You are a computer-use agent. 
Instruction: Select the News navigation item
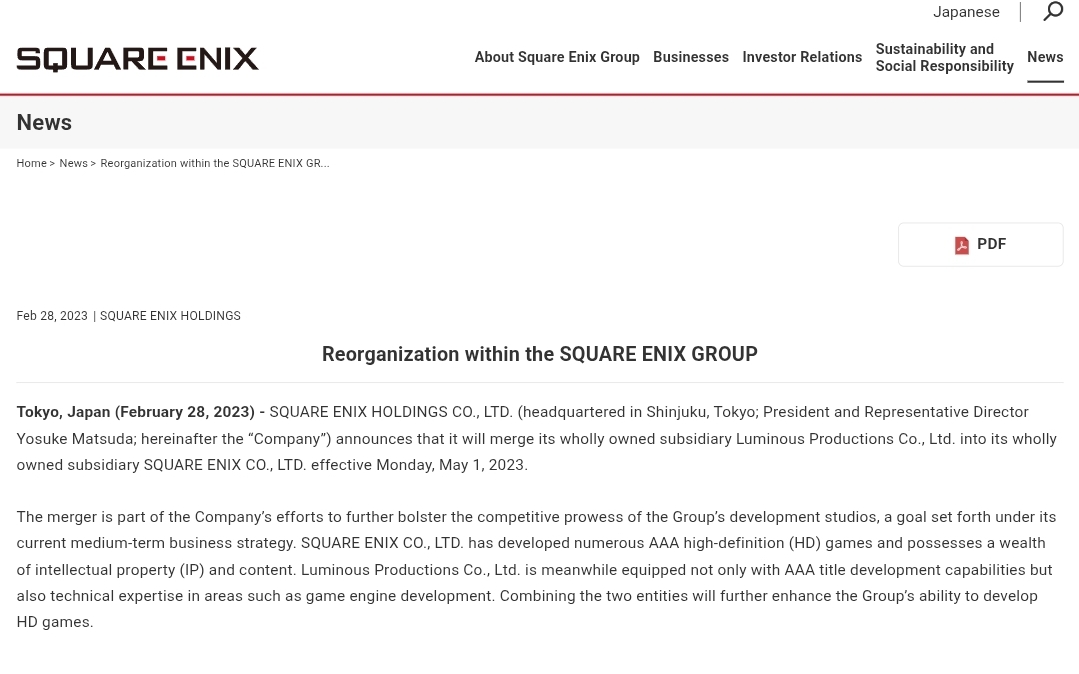click(x=1045, y=57)
